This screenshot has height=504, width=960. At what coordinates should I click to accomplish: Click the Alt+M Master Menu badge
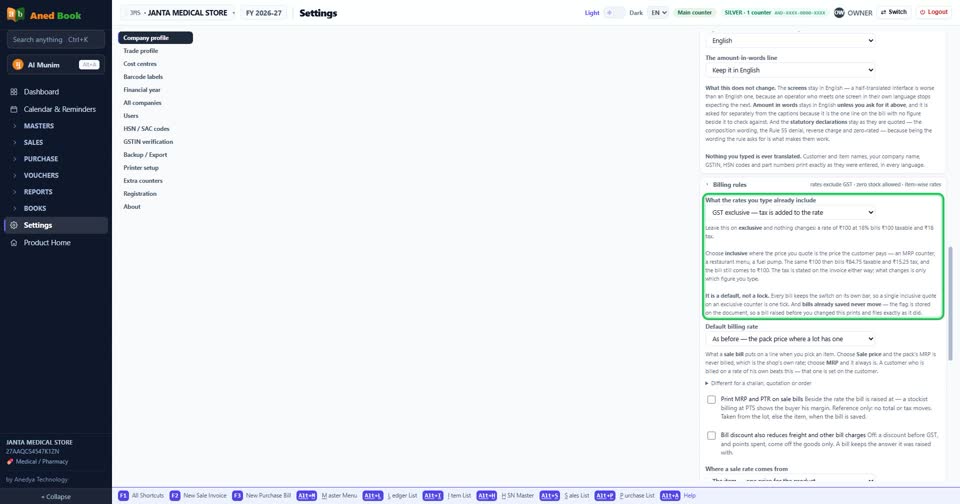pos(307,495)
